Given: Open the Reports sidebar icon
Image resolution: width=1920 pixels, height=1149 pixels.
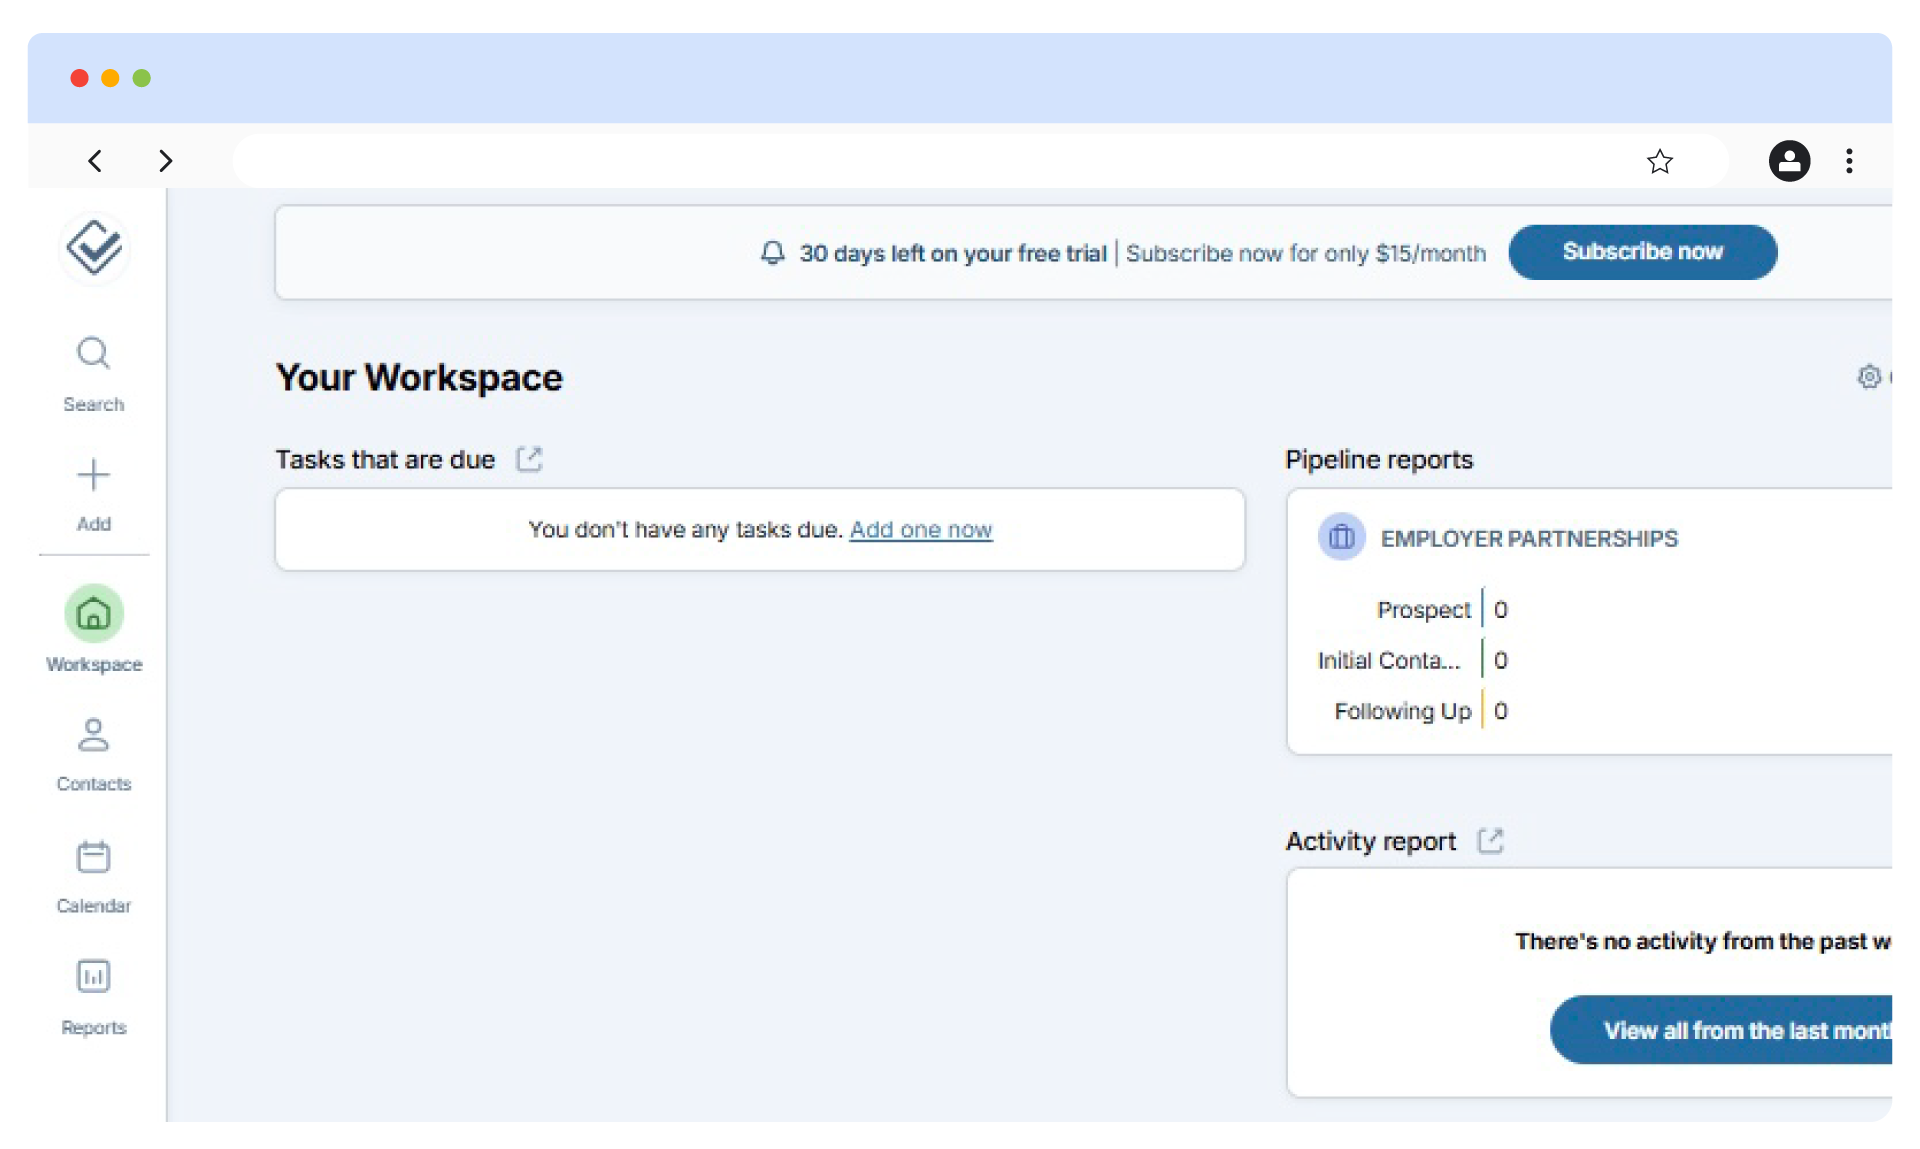Looking at the screenshot, I should (93, 977).
